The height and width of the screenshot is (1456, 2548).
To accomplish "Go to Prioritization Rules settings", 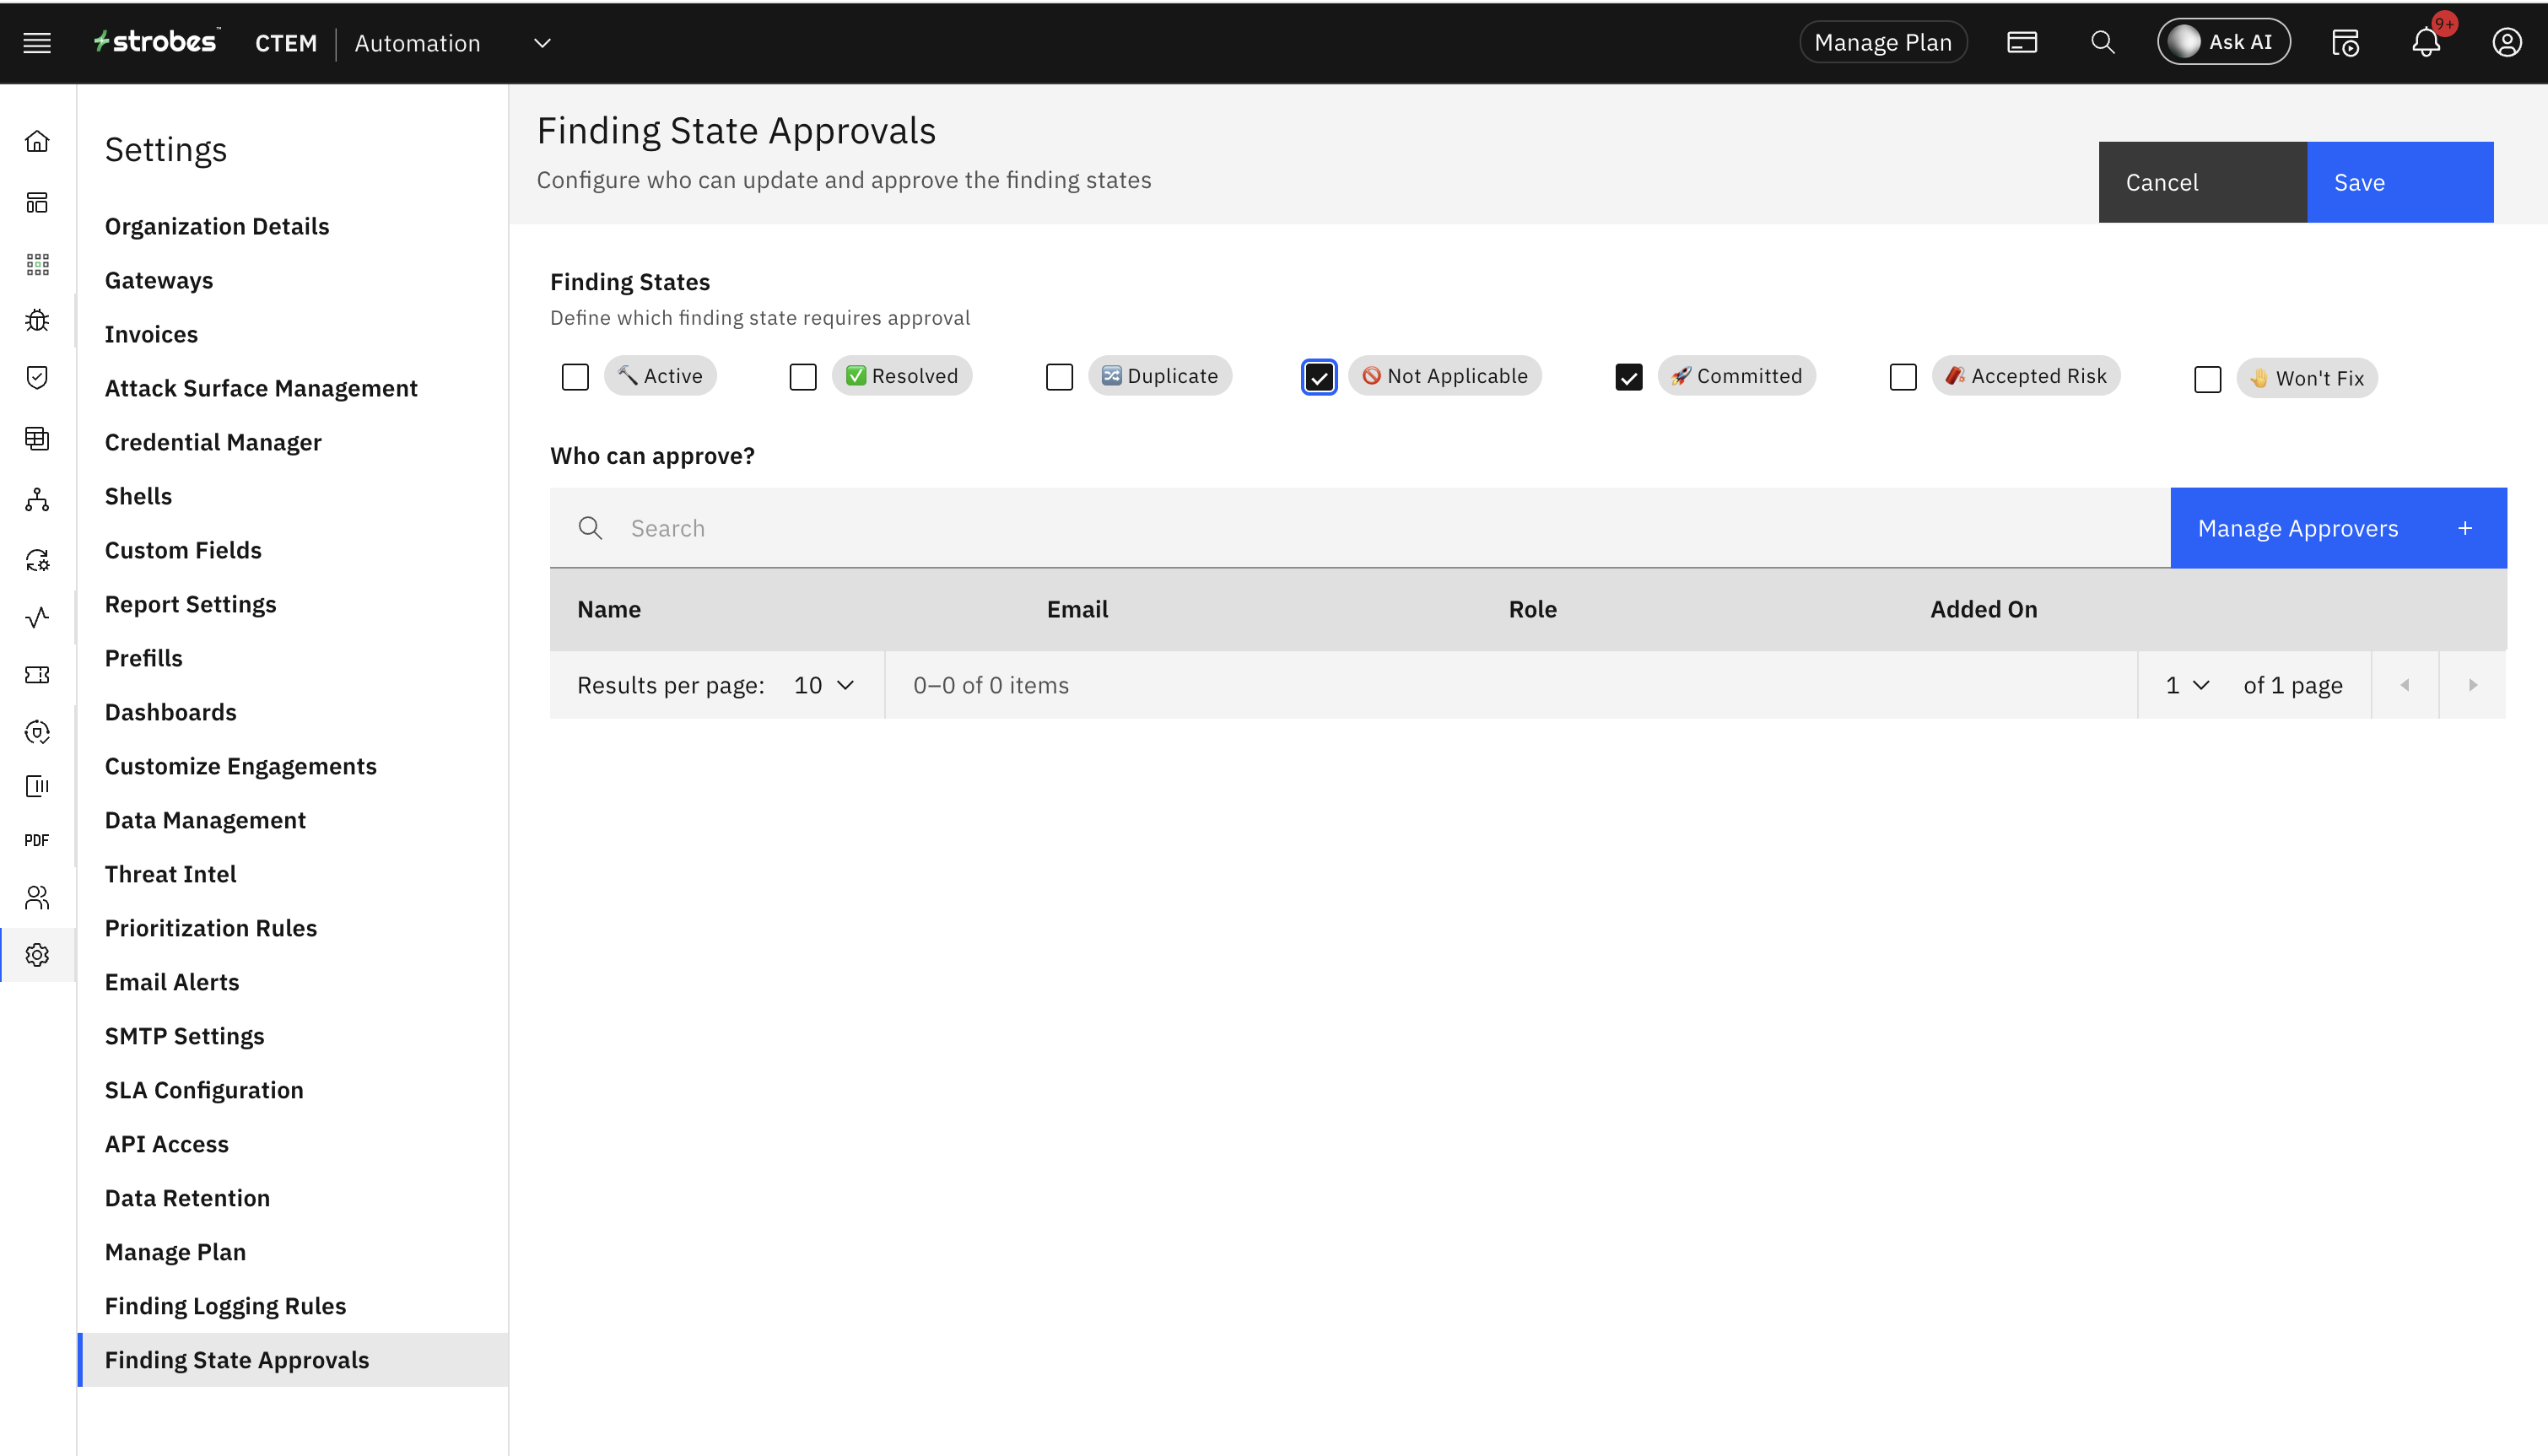I will [x=211, y=927].
